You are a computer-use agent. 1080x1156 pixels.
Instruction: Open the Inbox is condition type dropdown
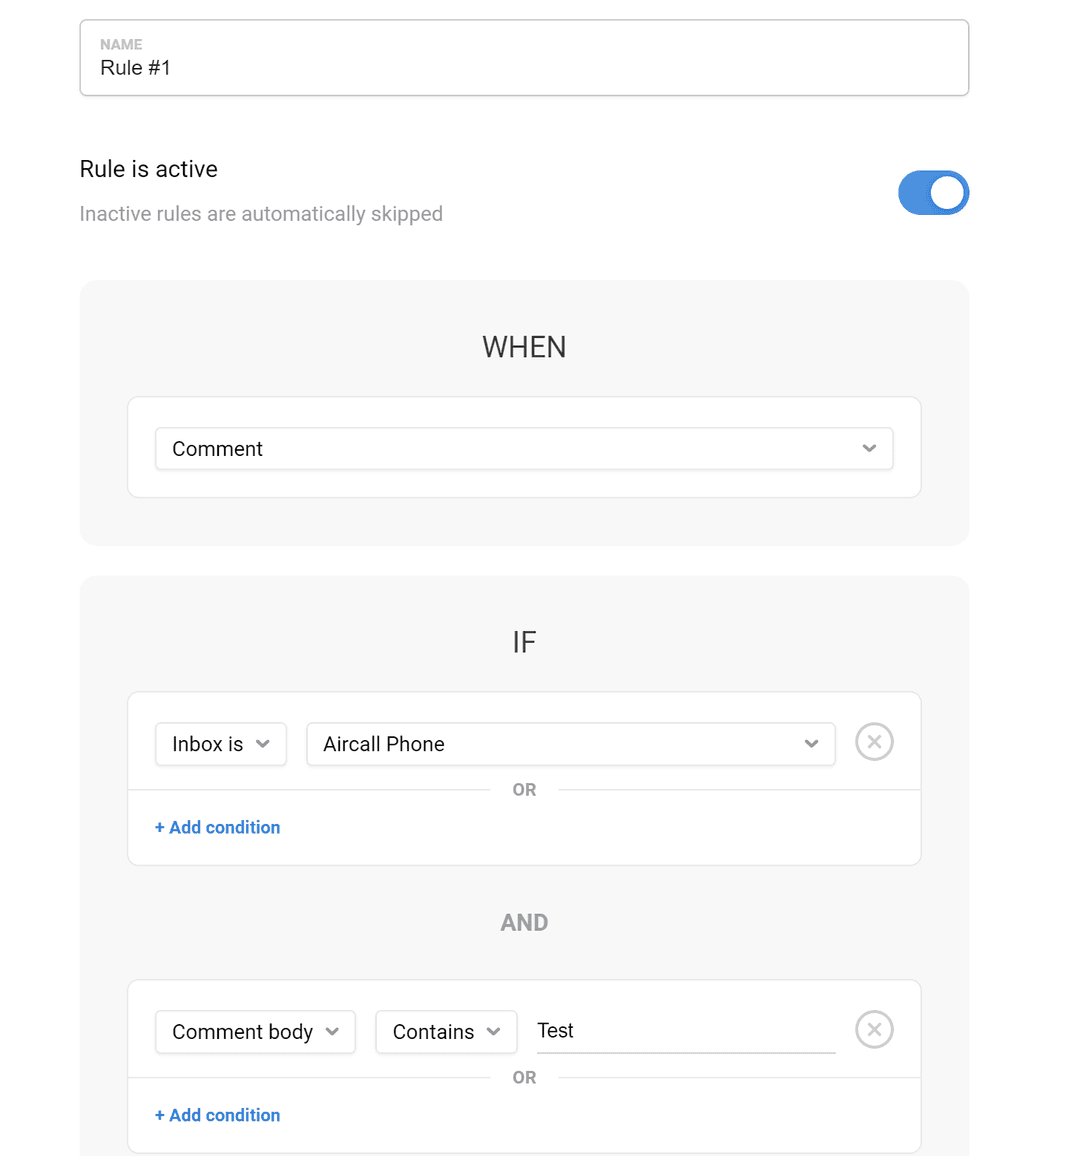tap(220, 744)
